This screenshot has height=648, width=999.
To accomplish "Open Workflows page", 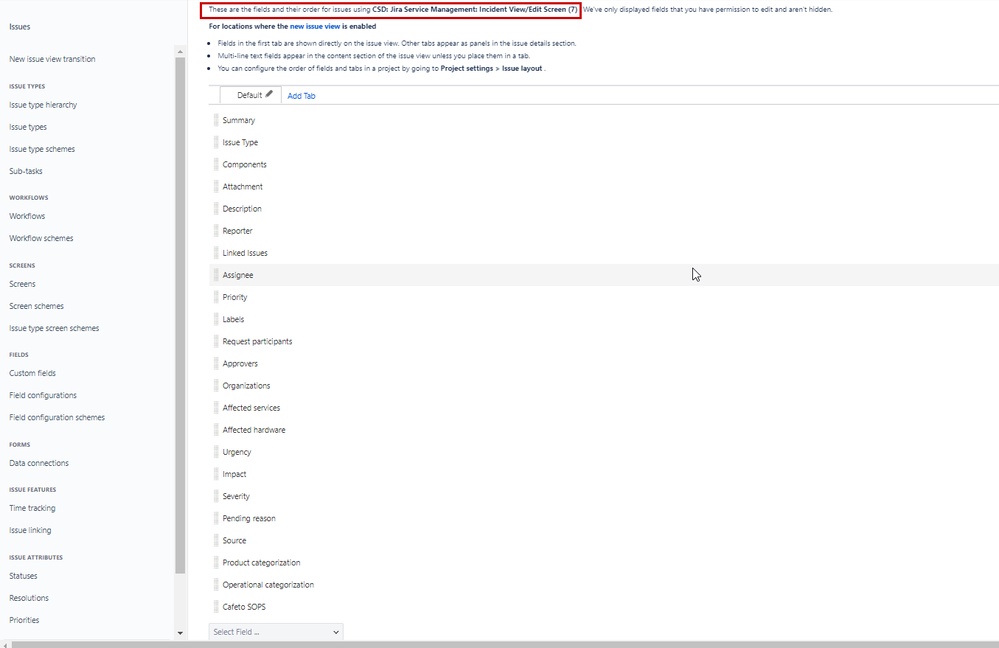I will coord(27,217).
